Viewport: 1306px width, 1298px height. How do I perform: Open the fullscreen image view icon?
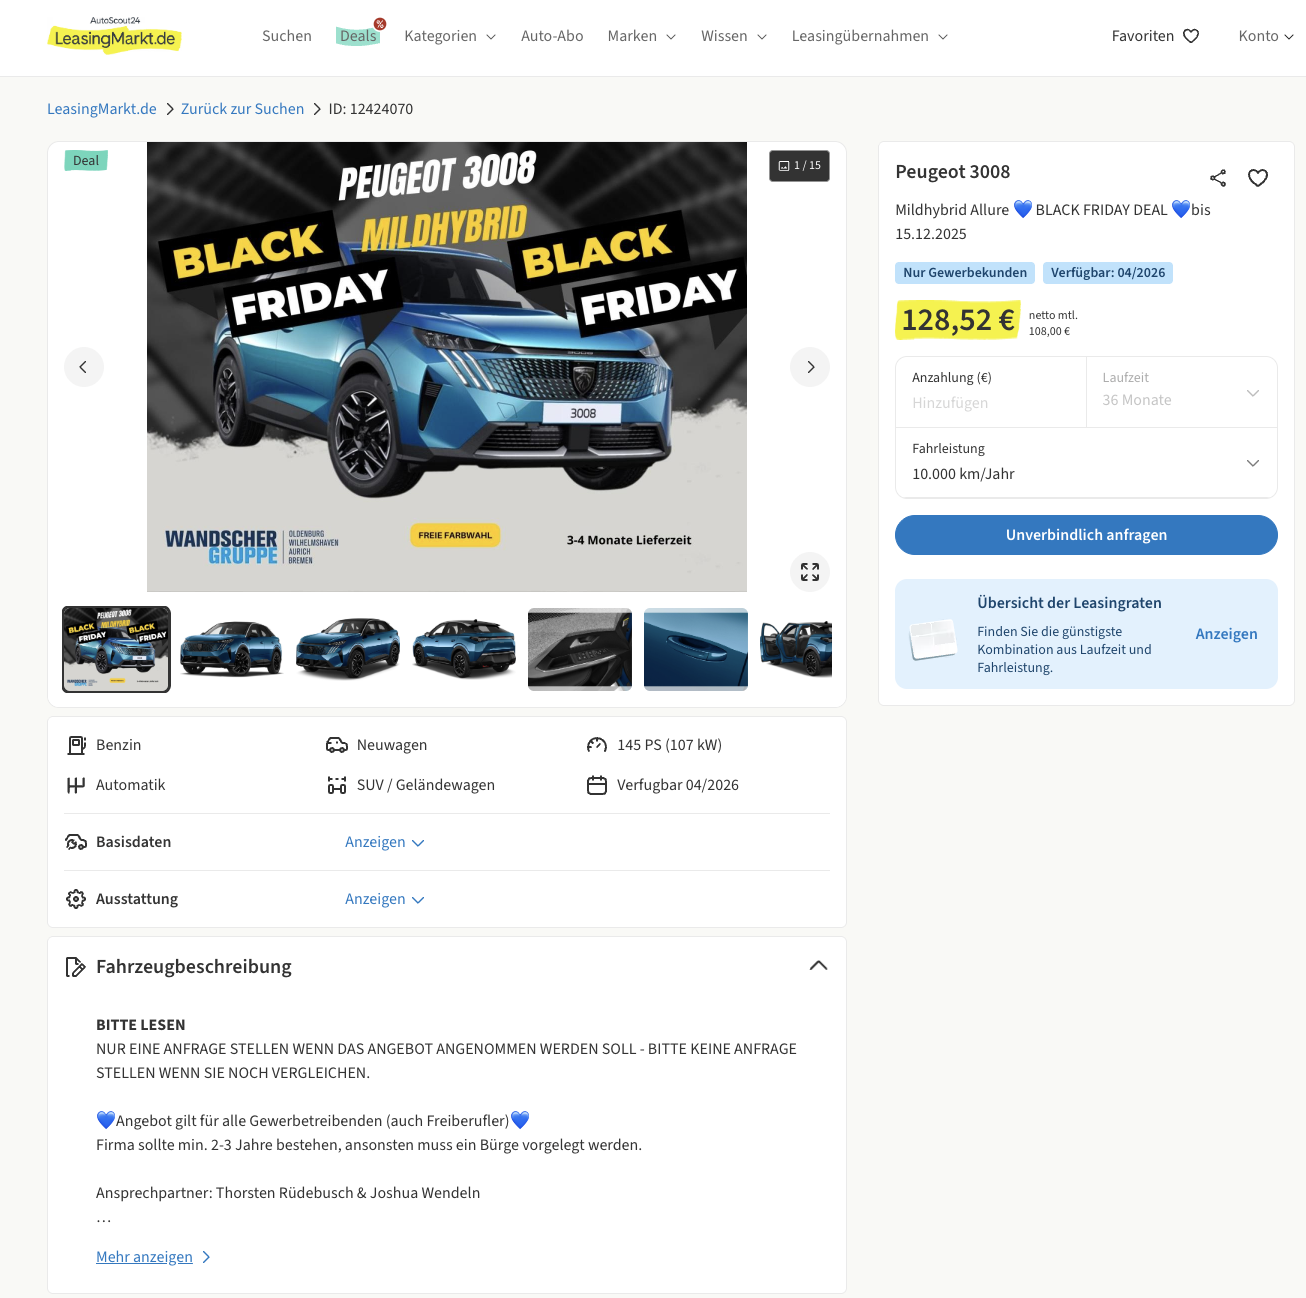810,572
